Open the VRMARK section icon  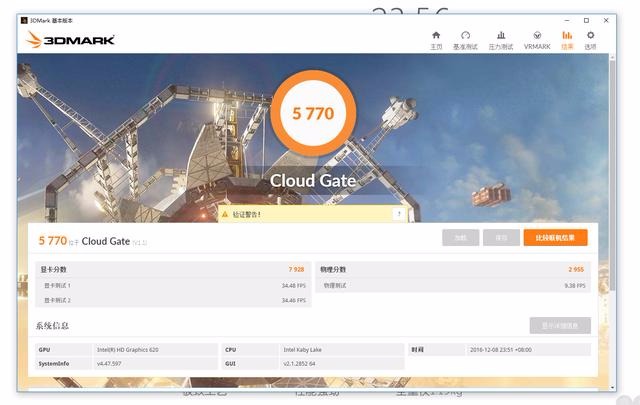(536, 37)
